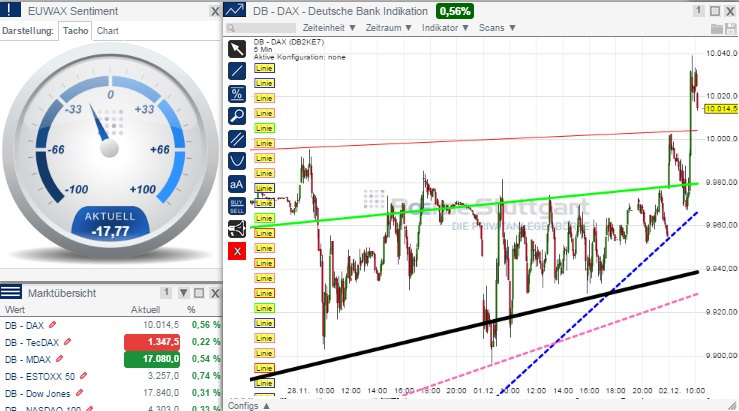Click the green 0,56% badge in chart title
Image resolution: width=739 pixels, height=411 pixels.
455,11
